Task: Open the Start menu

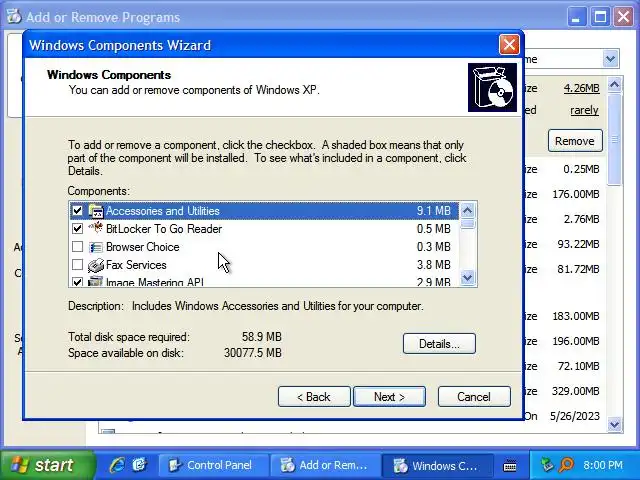Action: pos(46,465)
